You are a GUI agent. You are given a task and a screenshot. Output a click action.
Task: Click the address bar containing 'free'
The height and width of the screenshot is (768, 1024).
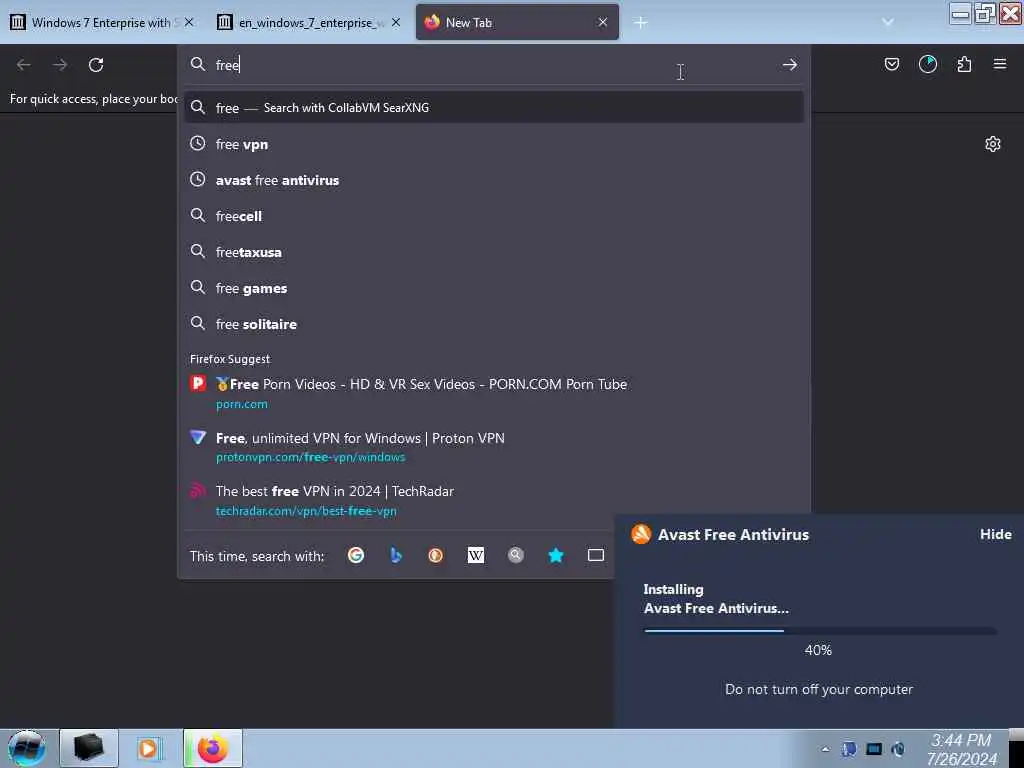494,65
